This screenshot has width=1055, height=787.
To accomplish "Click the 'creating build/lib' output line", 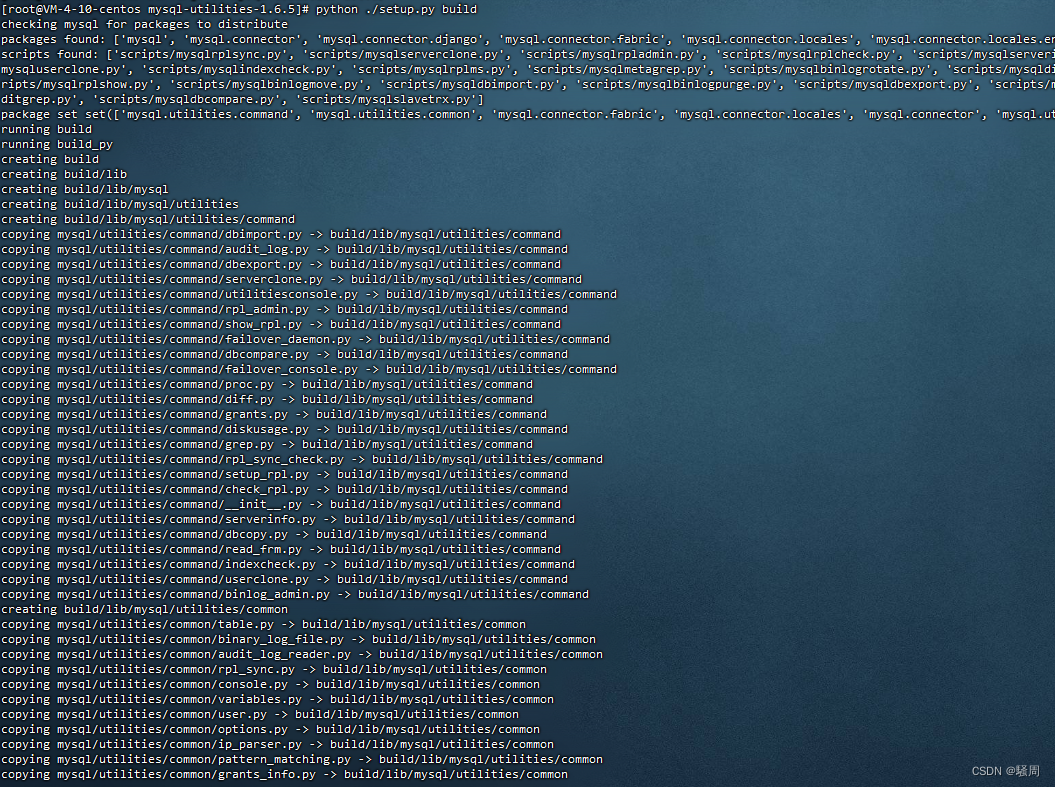I will [62, 174].
